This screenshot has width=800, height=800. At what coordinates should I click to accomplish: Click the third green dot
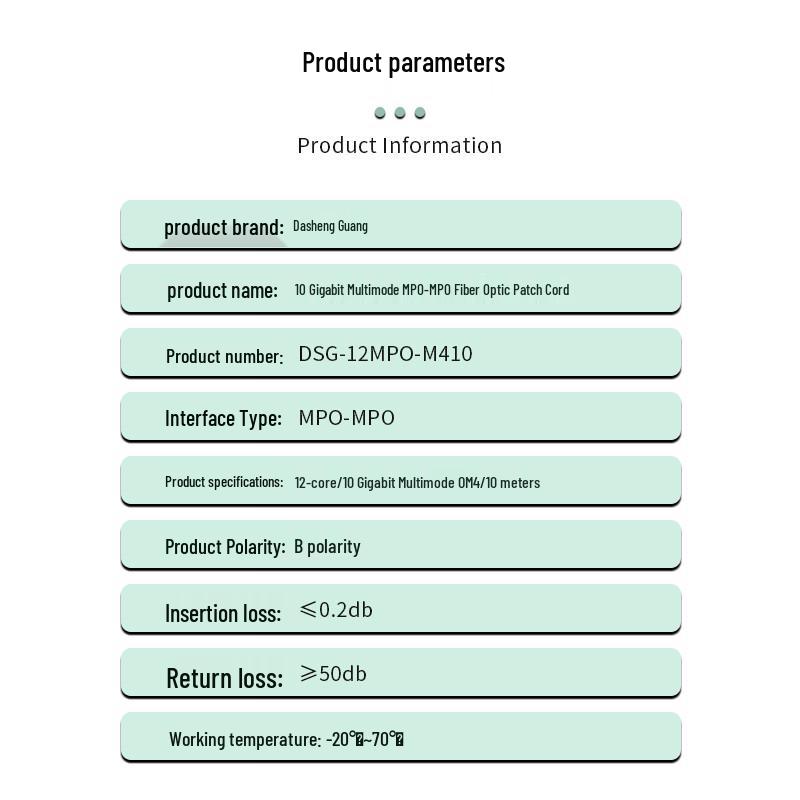(x=420, y=113)
